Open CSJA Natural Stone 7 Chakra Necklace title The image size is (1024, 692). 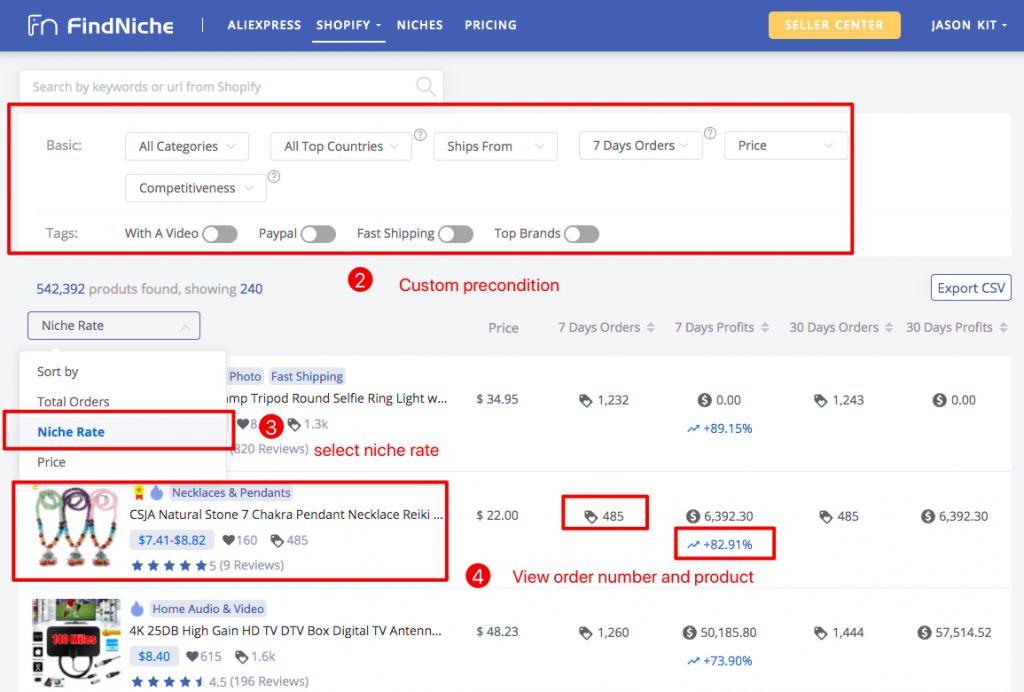(x=286, y=515)
